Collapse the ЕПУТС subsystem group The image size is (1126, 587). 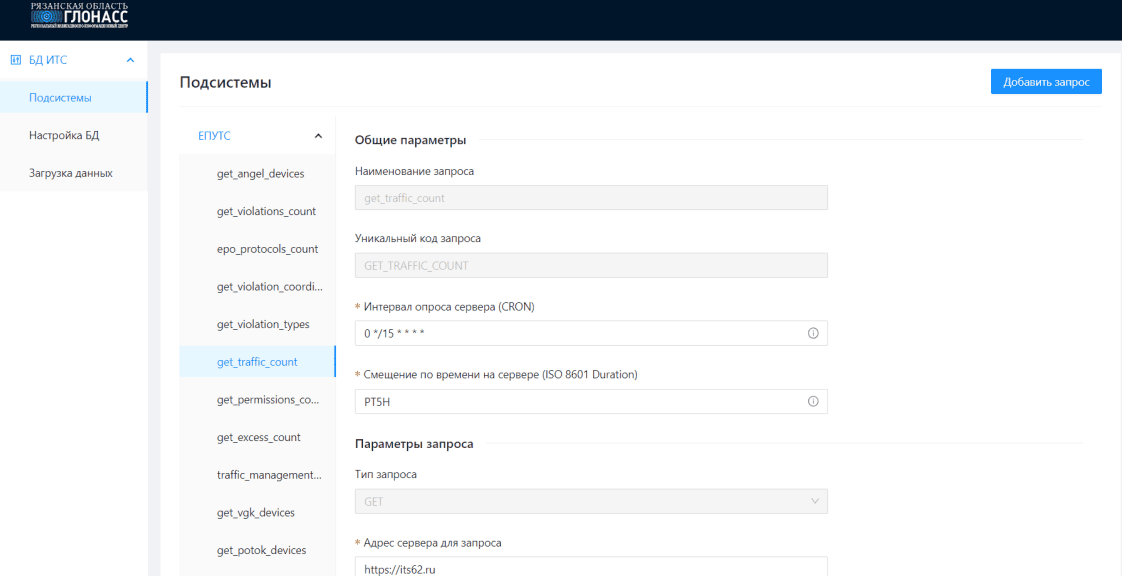[318, 136]
